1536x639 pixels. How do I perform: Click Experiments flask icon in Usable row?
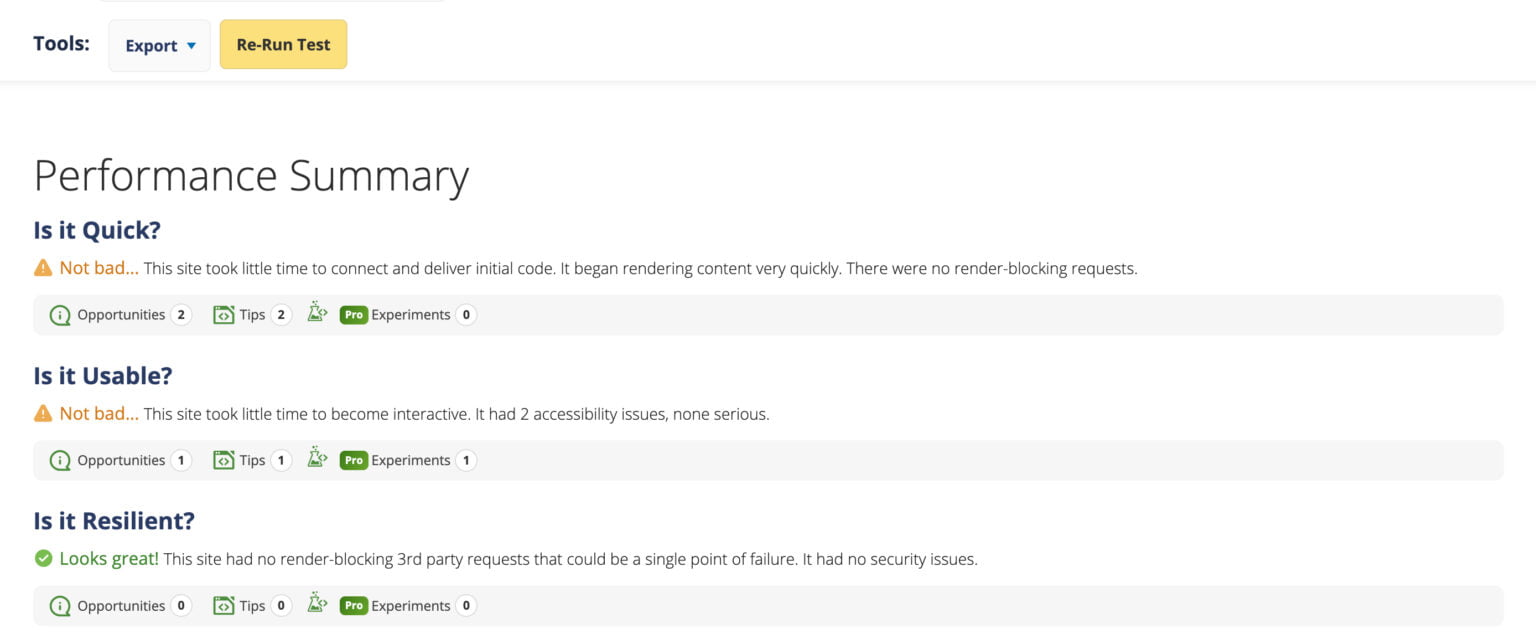click(317, 459)
